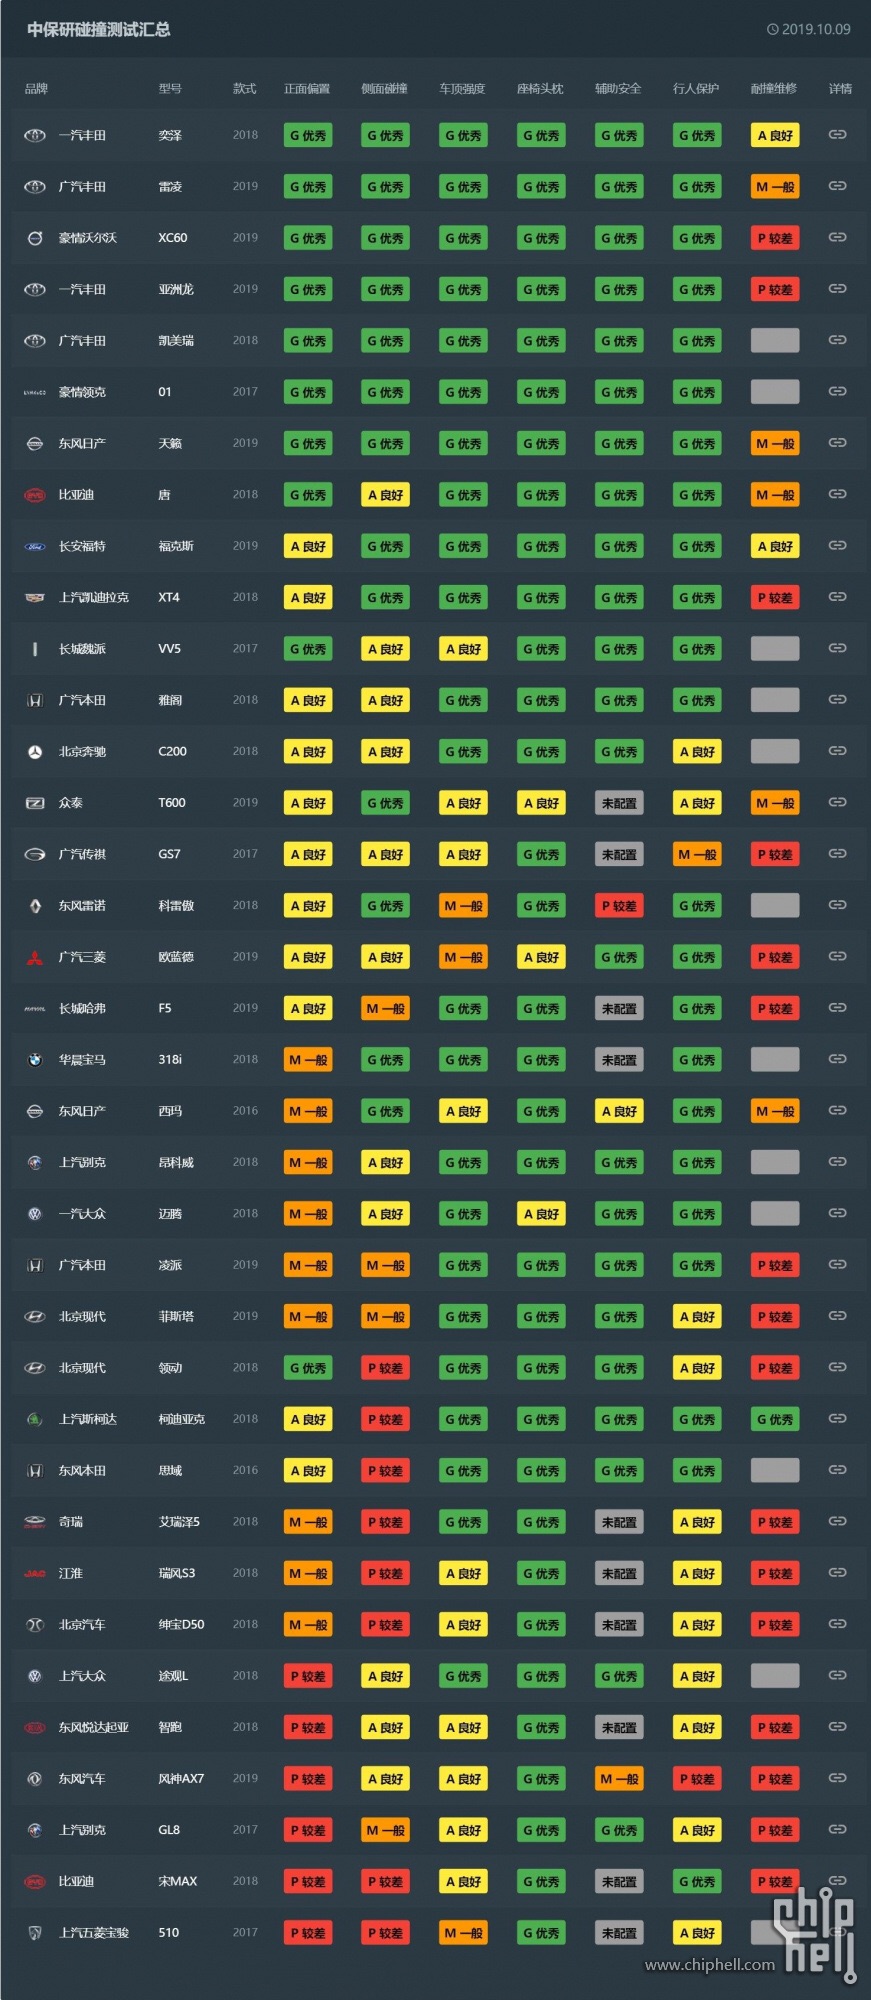Open details link icon for XT4
Screen dimensions: 871x2000
point(838,597)
